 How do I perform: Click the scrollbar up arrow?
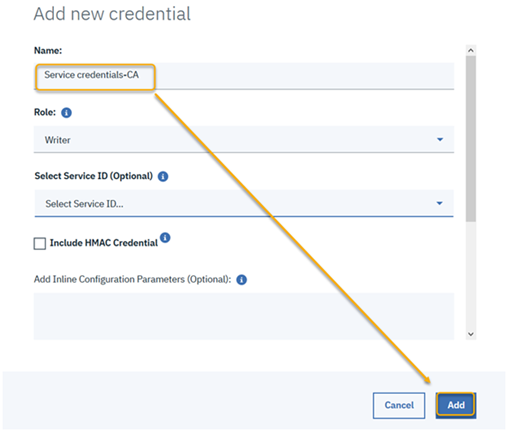point(471,50)
